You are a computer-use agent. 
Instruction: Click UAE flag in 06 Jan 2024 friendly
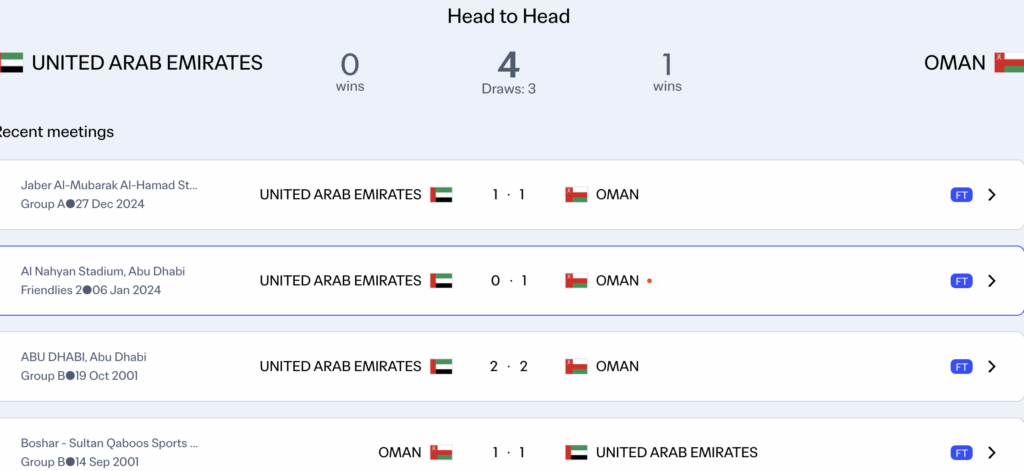441,281
